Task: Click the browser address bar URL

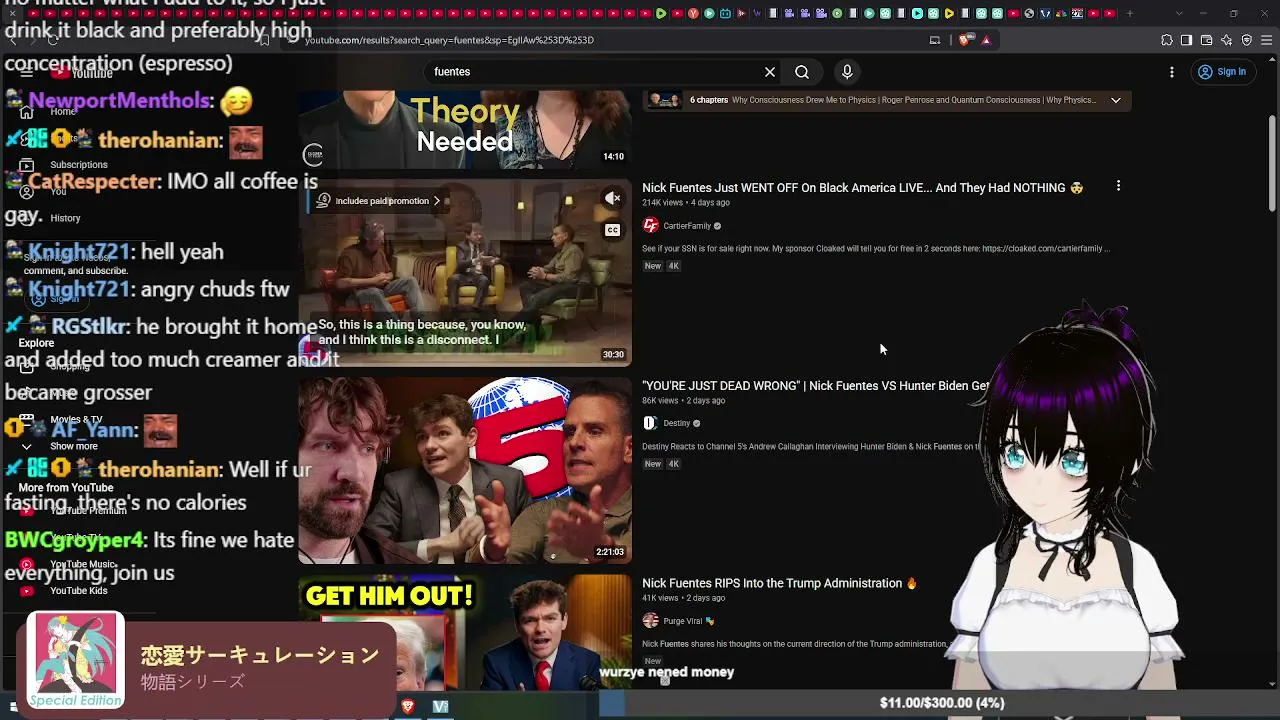Action: point(449,40)
